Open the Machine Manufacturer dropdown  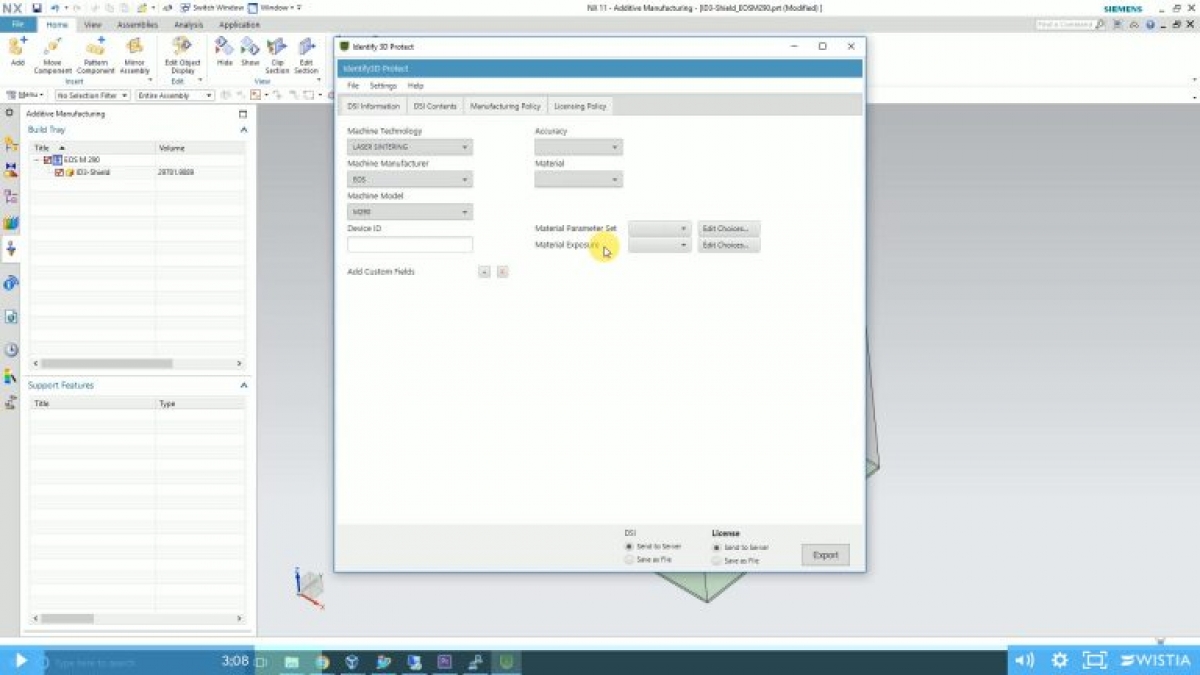point(410,179)
